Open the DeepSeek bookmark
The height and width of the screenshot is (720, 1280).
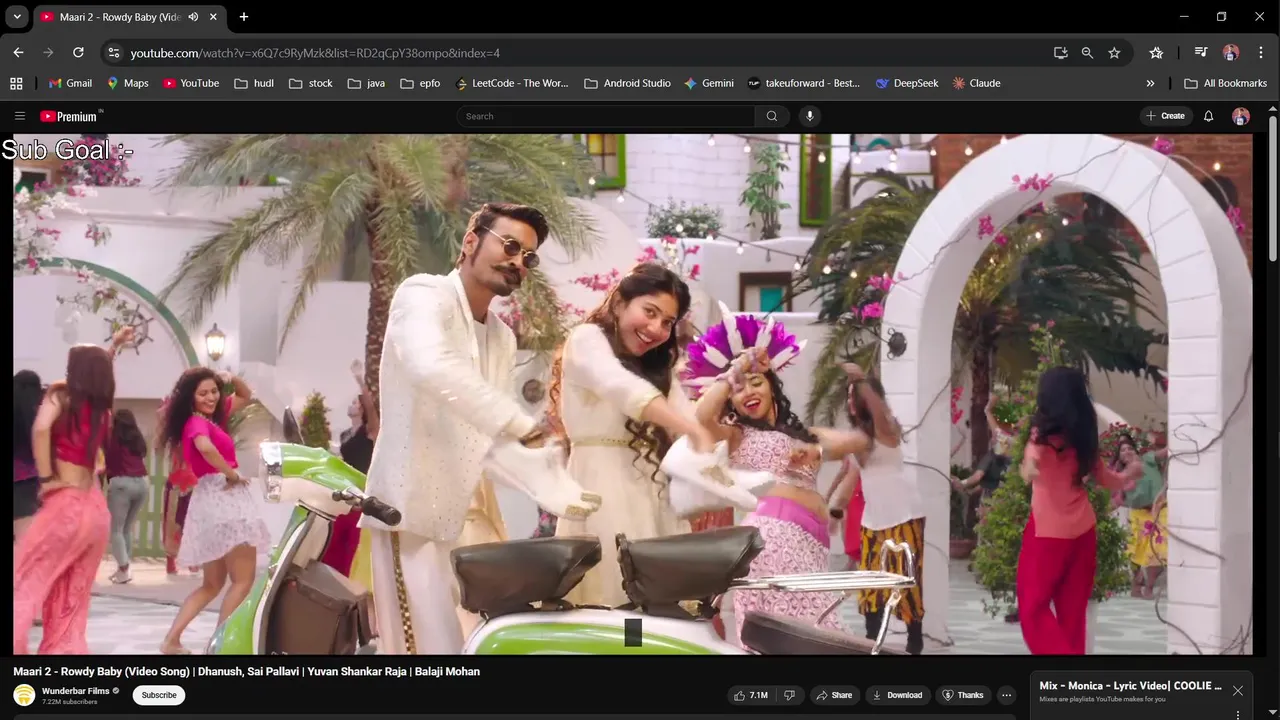coord(907,83)
